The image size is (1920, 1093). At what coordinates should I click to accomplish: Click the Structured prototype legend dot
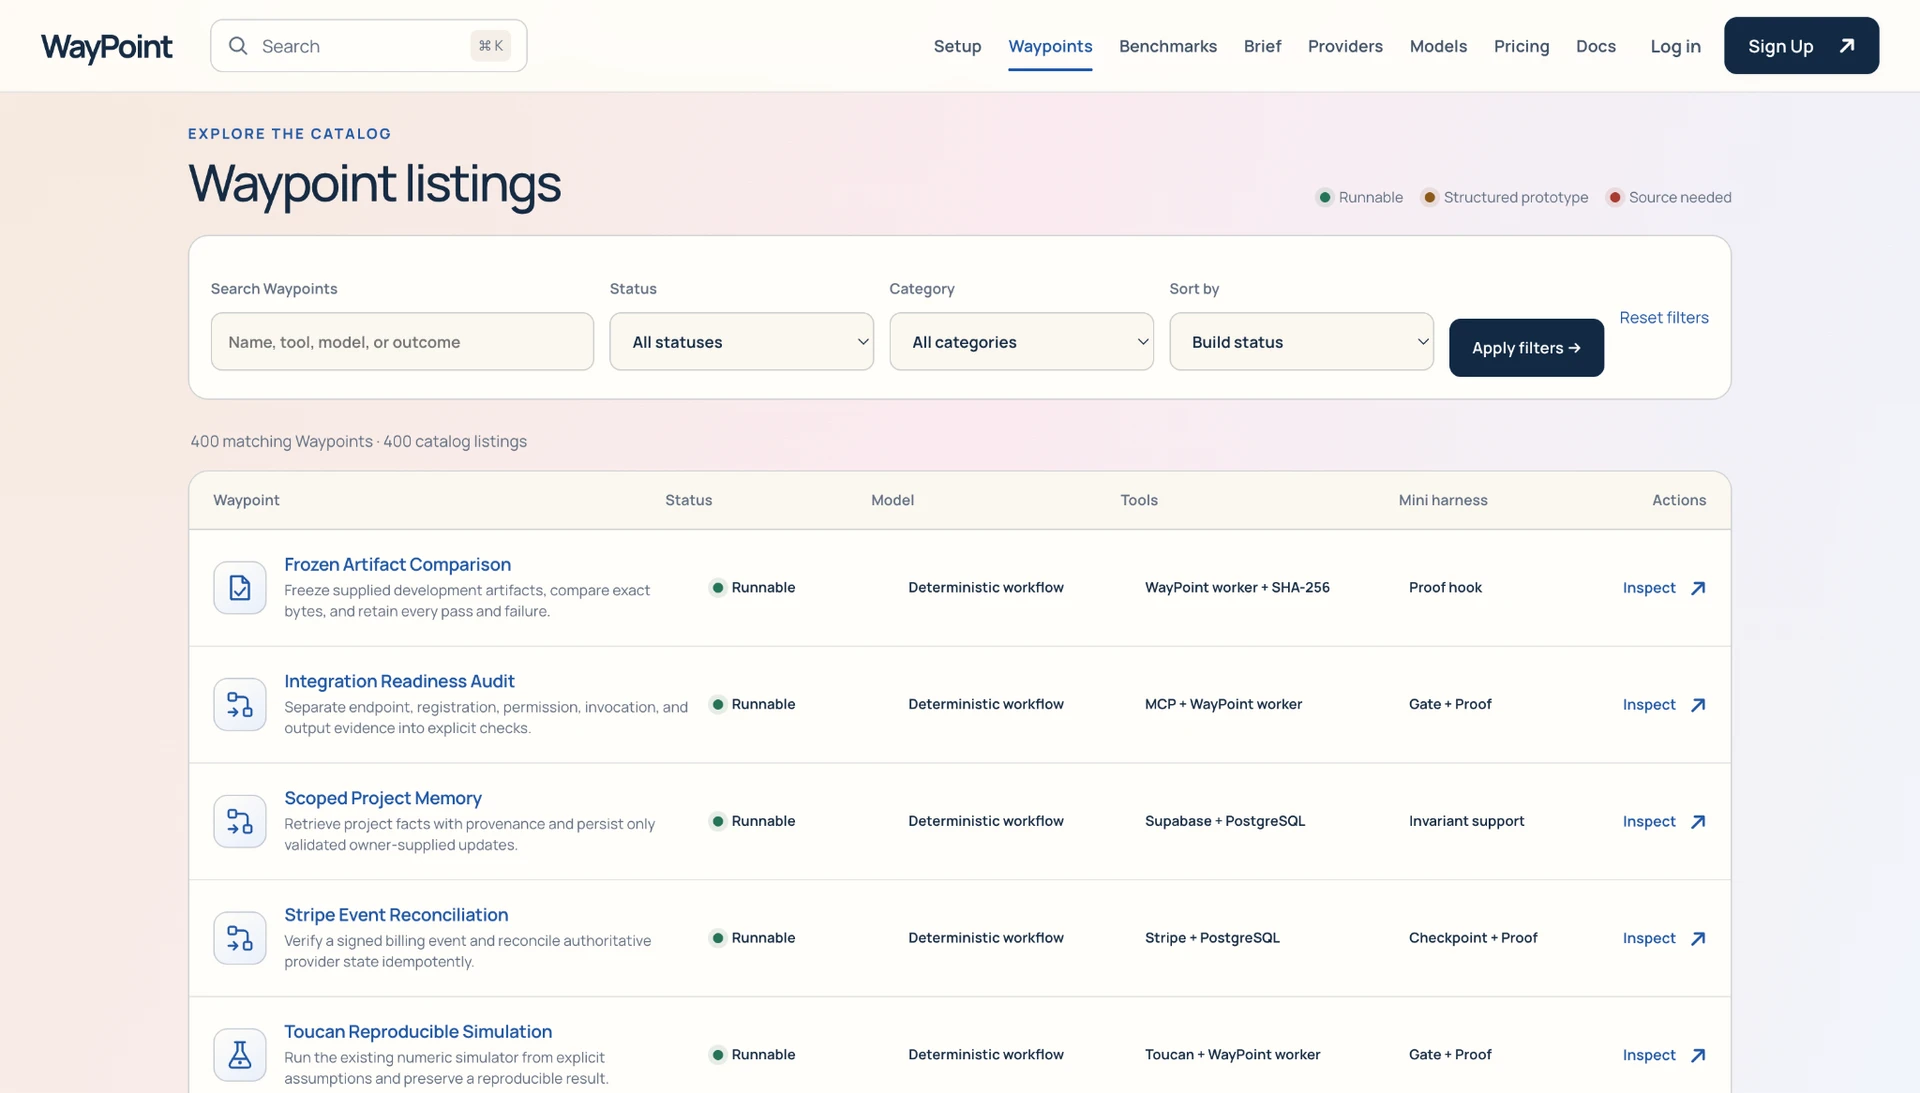pyautogui.click(x=1430, y=197)
